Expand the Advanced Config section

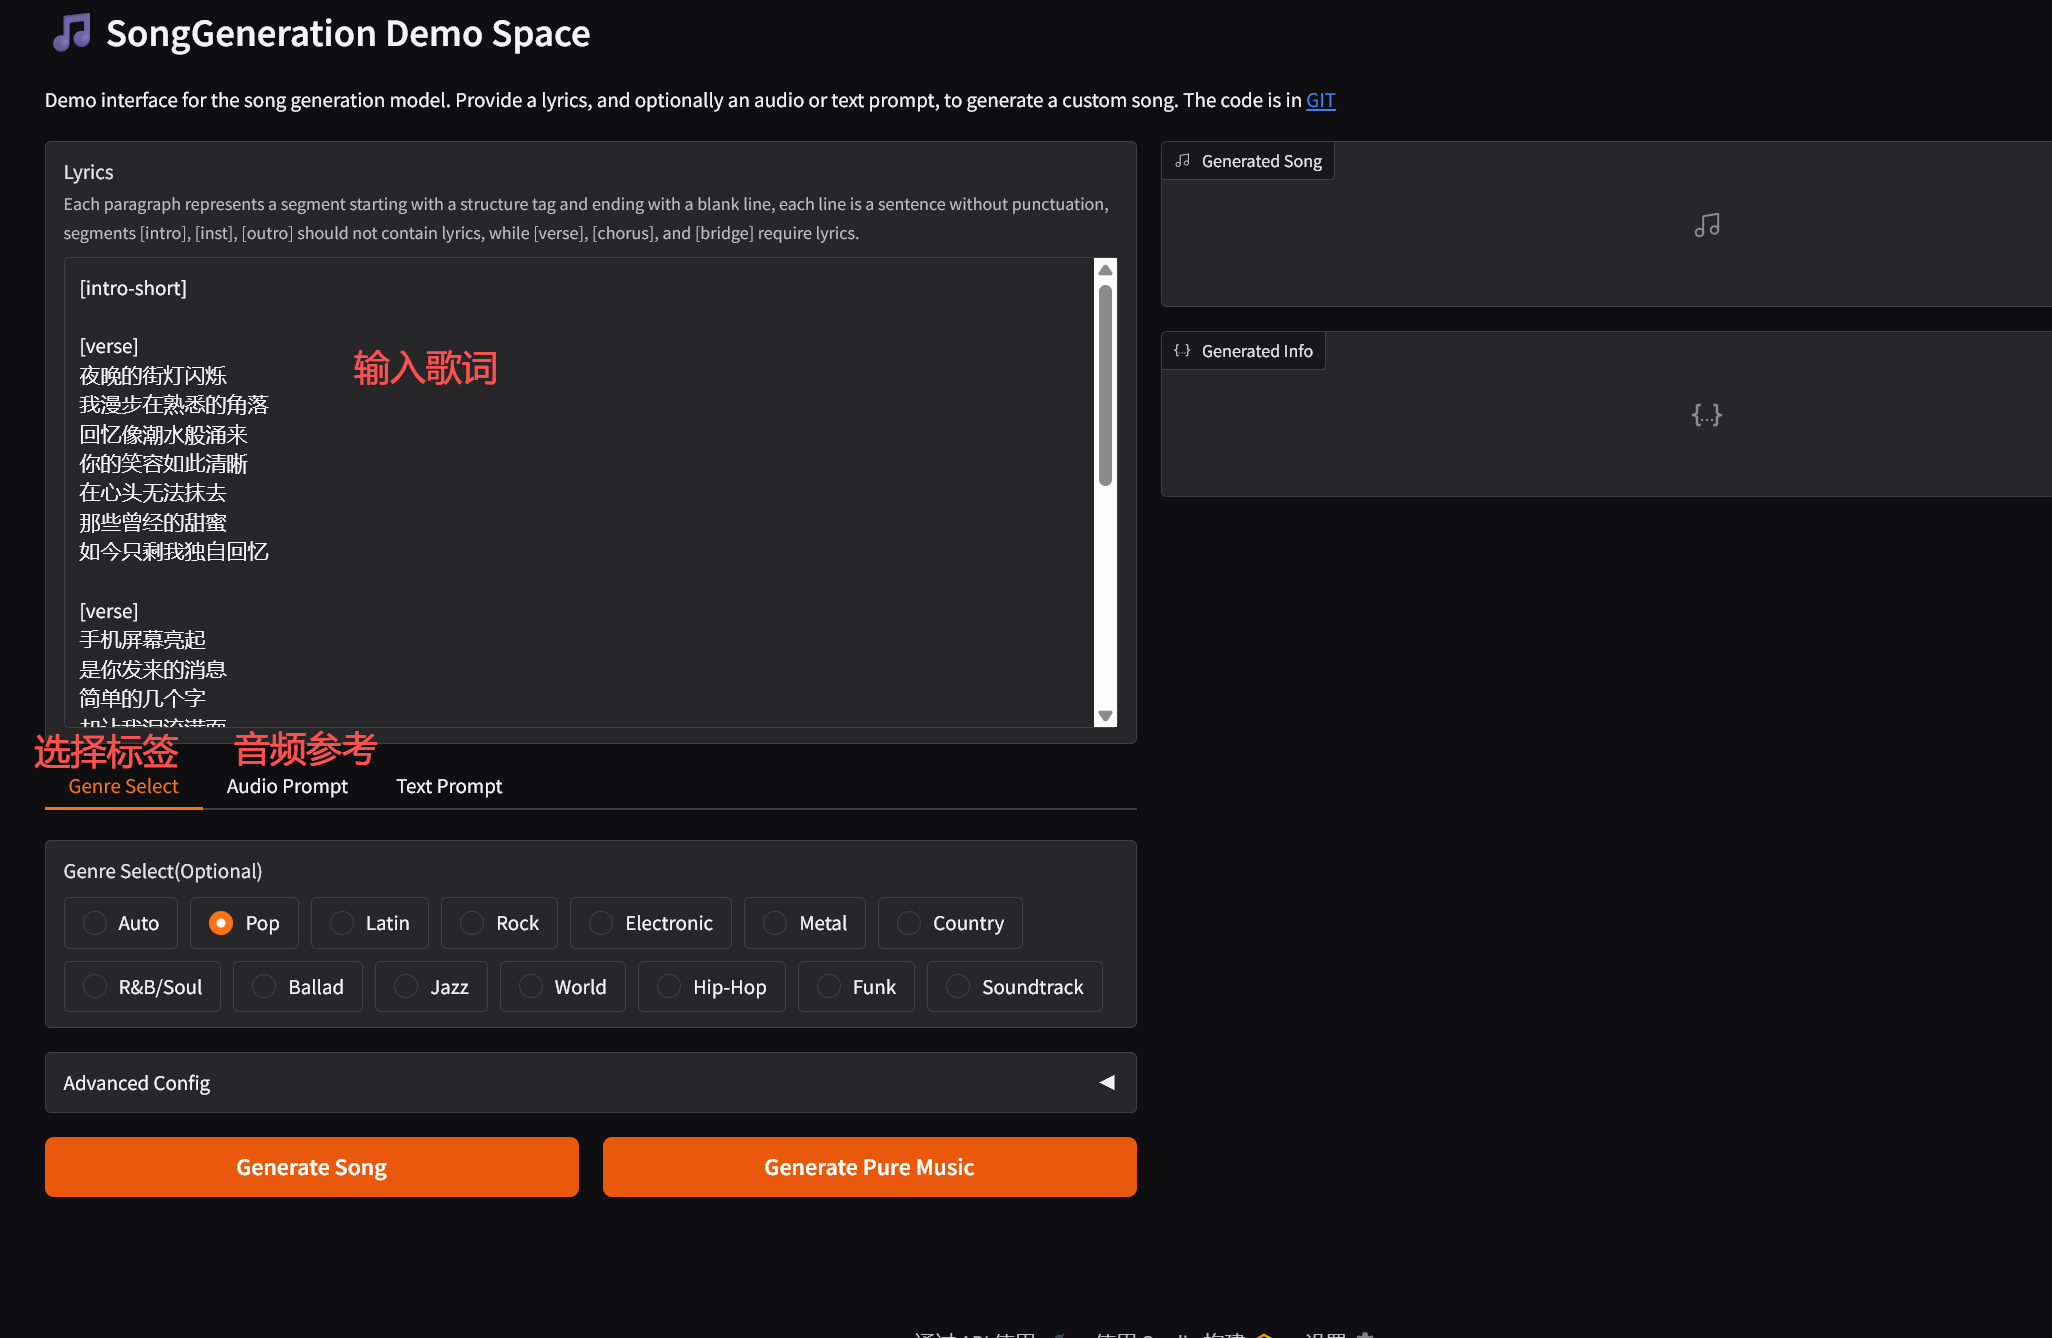[137, 1083]
